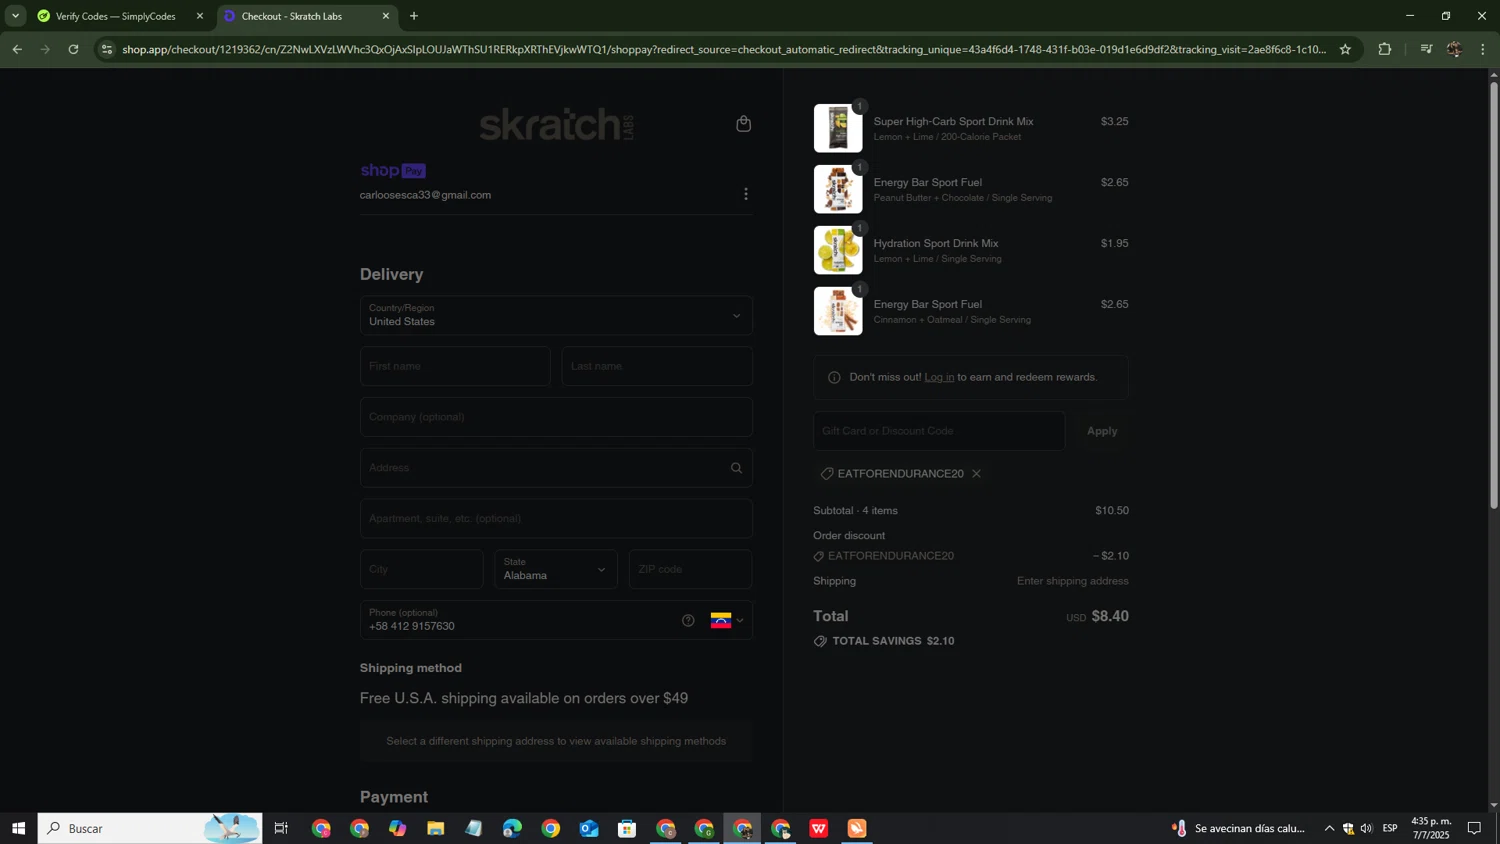Open Microsoft Store from taskbar

click(627, 828)
